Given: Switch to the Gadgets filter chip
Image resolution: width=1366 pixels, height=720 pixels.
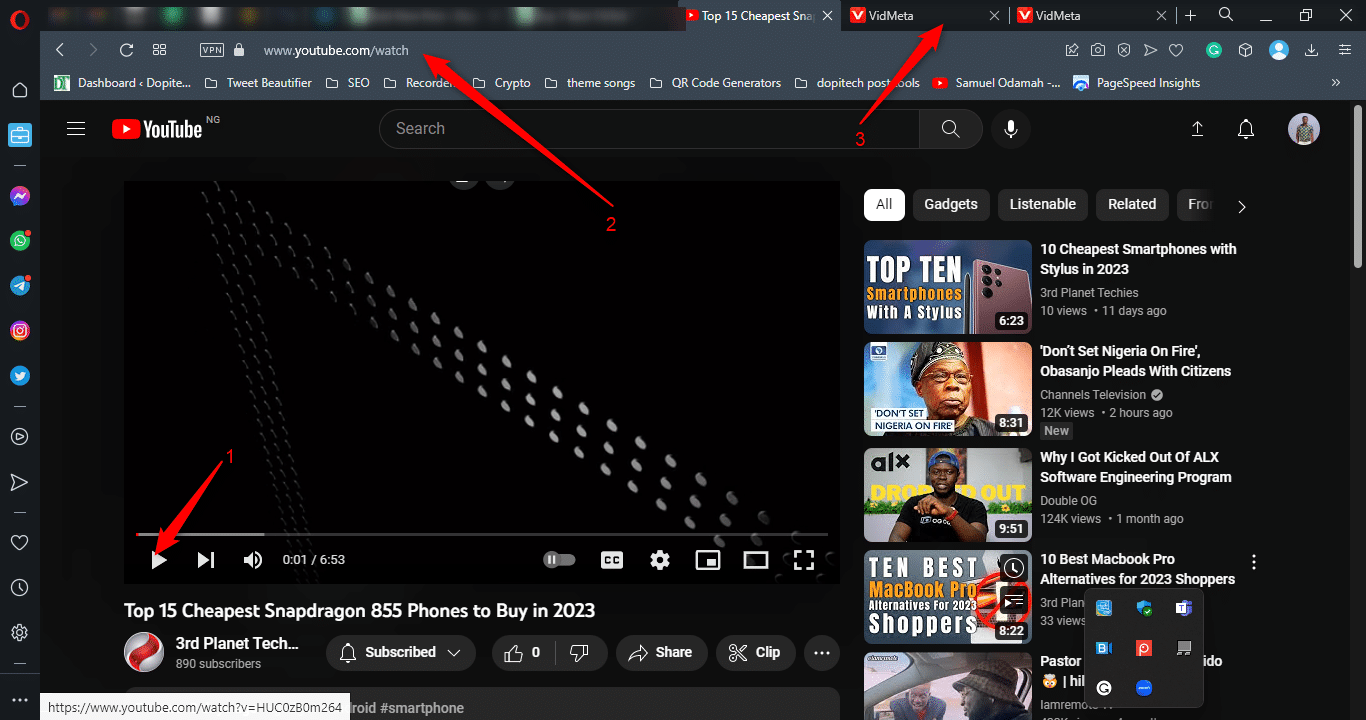Looking at the screenshot, I should 950,205.
